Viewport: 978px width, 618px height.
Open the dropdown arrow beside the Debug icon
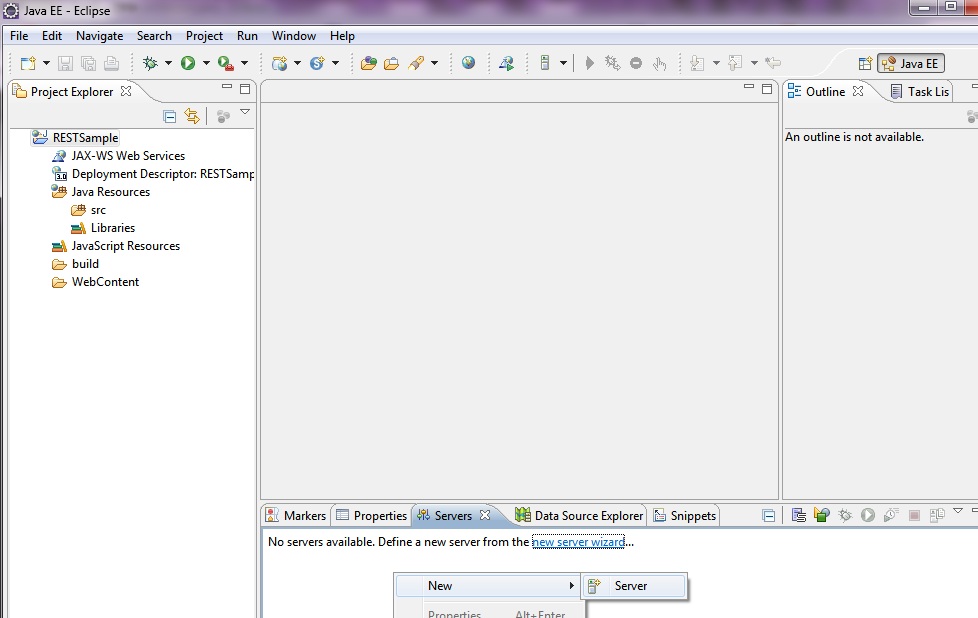click(x=168, y=63)
